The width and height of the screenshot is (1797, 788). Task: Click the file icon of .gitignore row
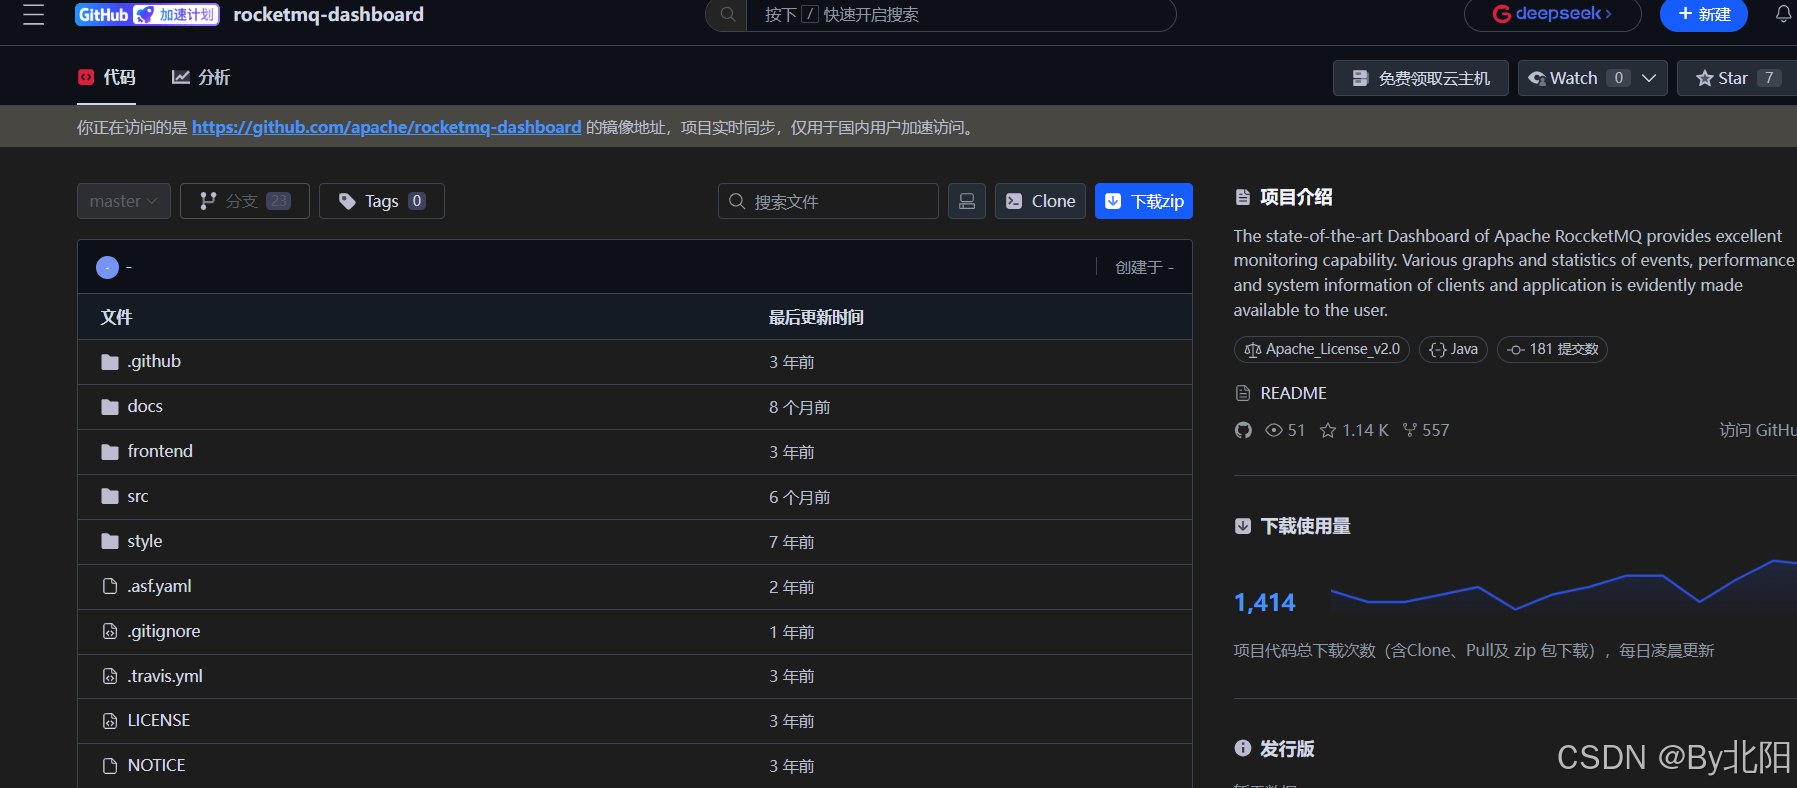[110, 631]
